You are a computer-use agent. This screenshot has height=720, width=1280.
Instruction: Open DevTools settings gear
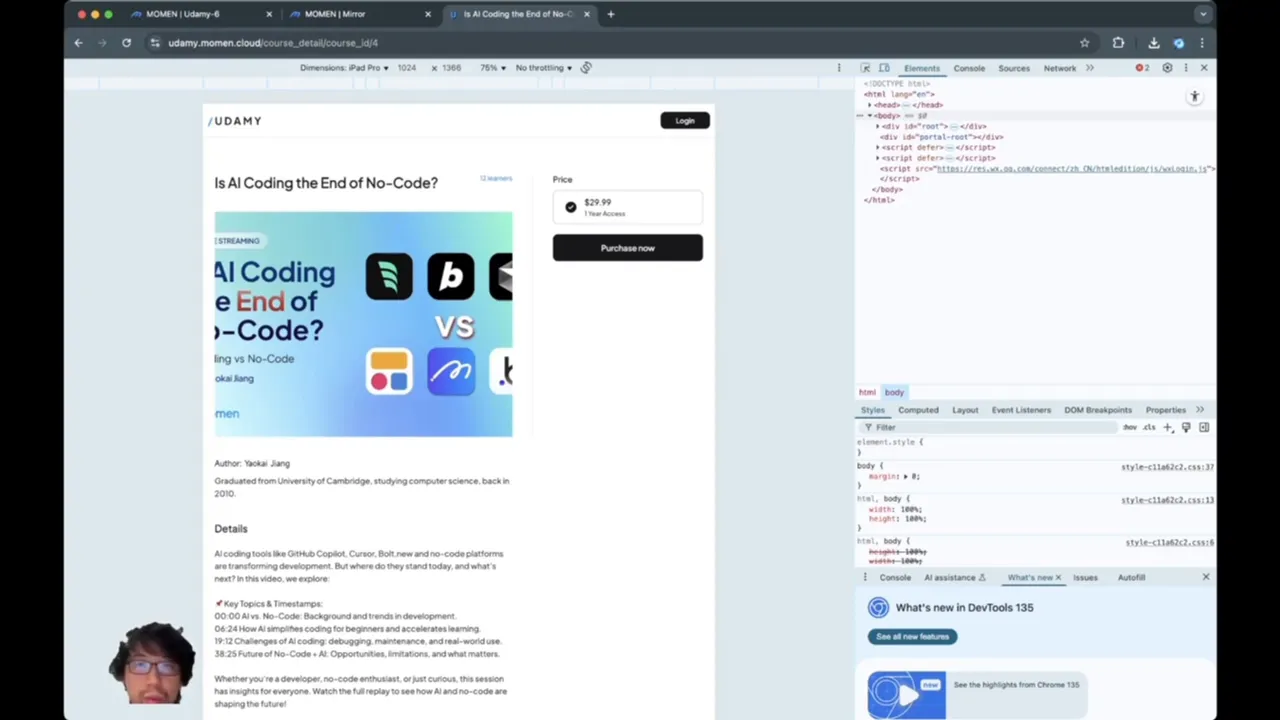[1167, 68]
